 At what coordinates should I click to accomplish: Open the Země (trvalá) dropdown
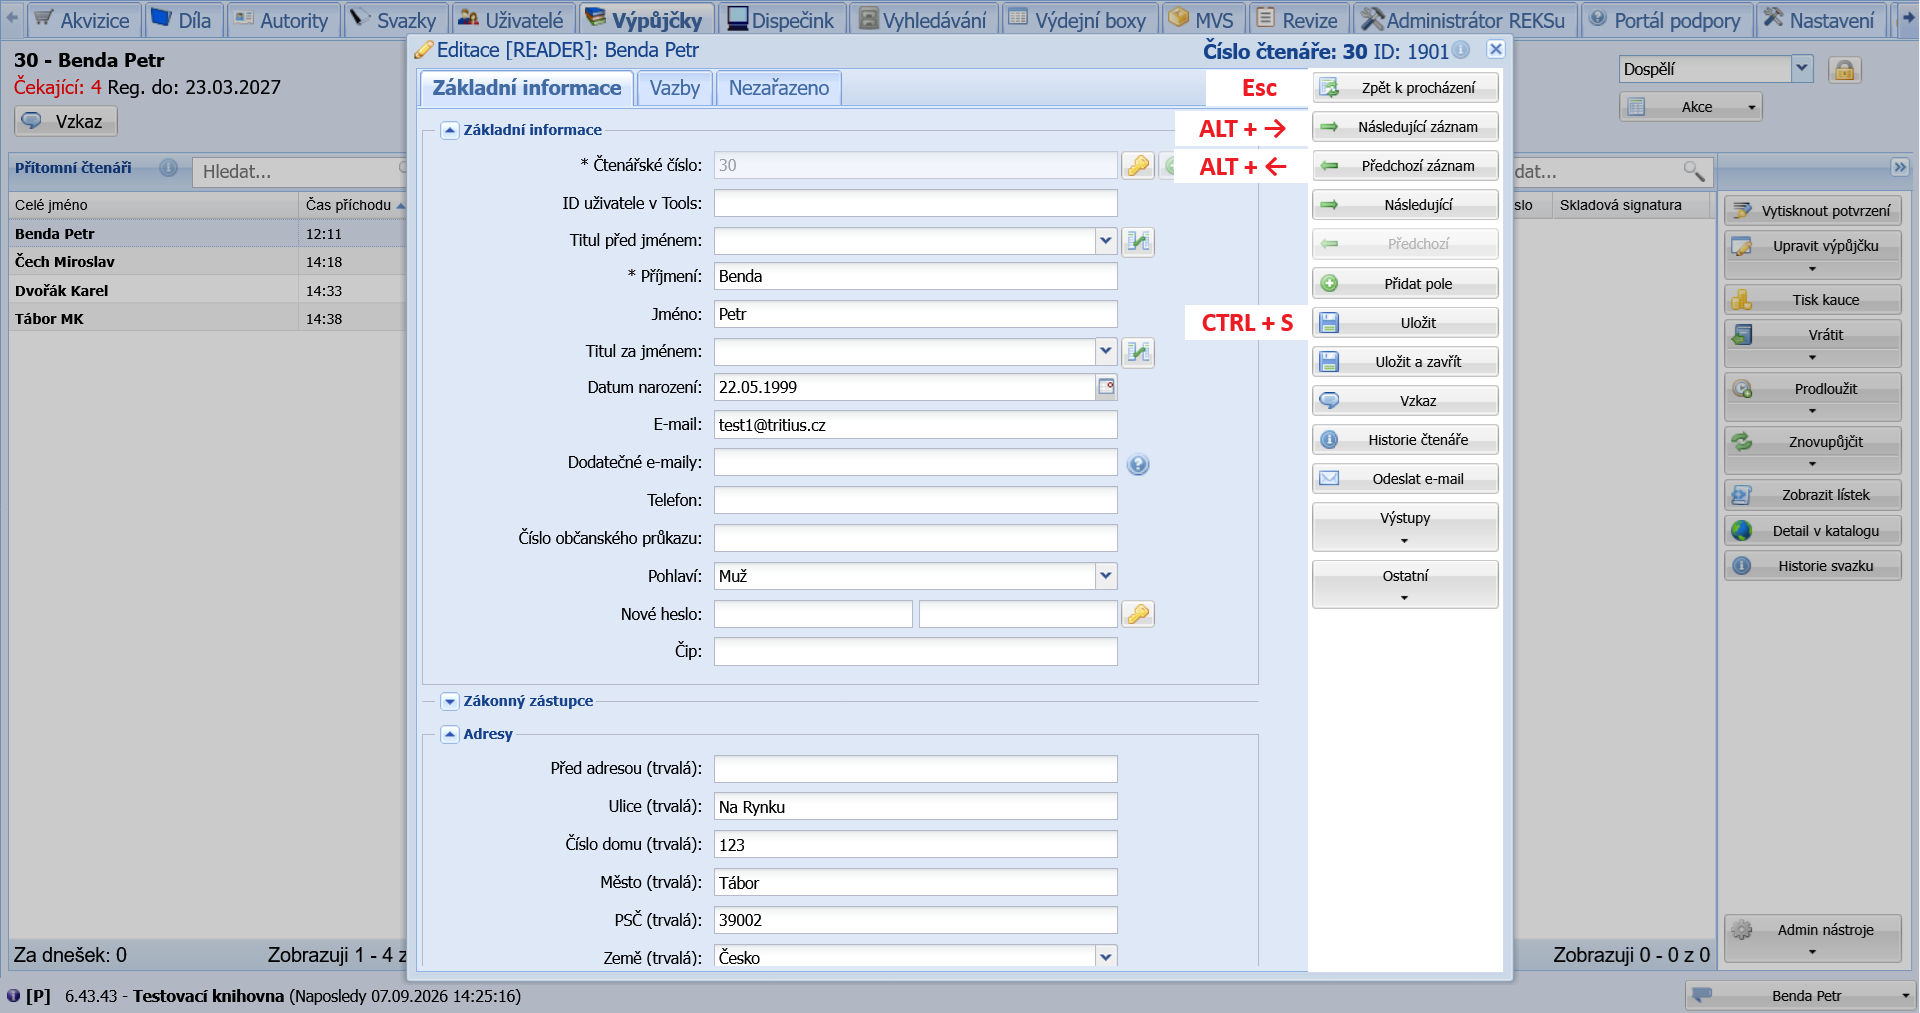1105,957
